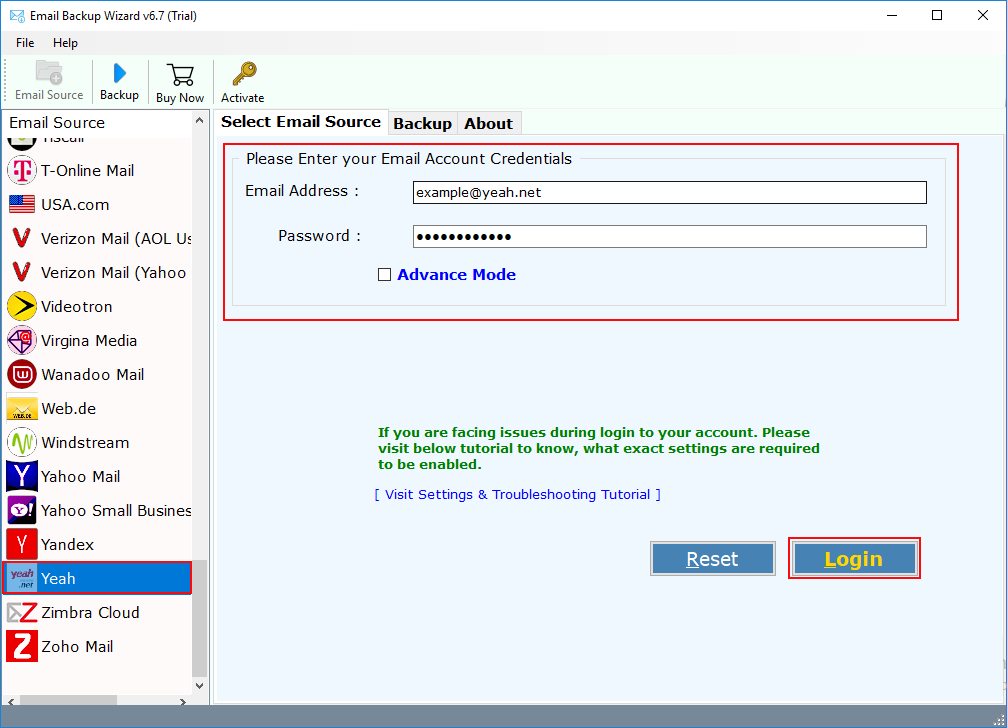Click the source list scroll up arrow
The image size is (1007, 728).
tap(200, 121)
